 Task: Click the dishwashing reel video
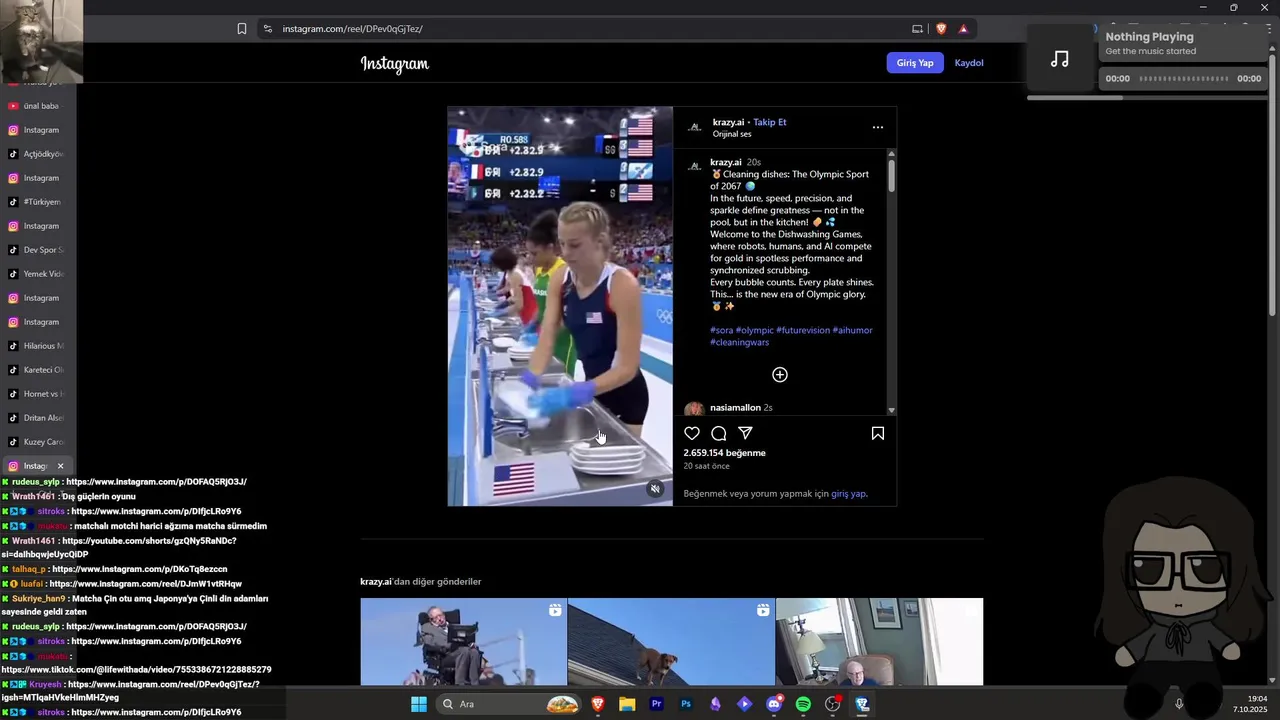click(x=560, y=306)
